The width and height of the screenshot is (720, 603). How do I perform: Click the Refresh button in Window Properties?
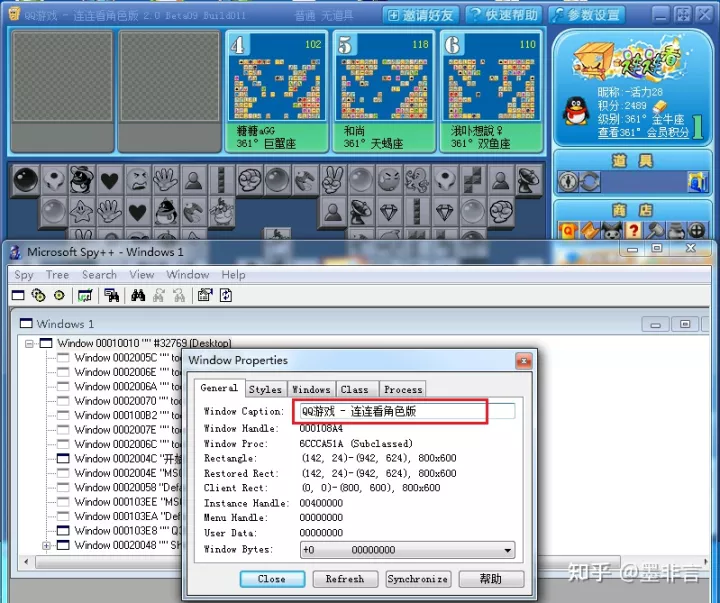345,579
